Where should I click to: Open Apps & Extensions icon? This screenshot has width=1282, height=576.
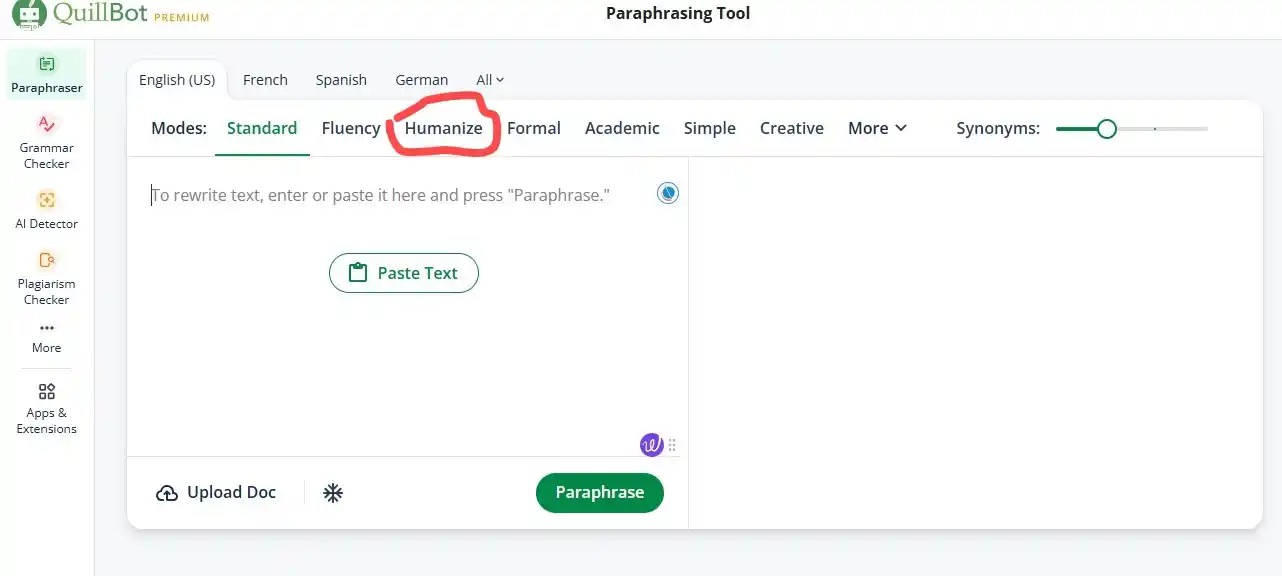(46, 391)
